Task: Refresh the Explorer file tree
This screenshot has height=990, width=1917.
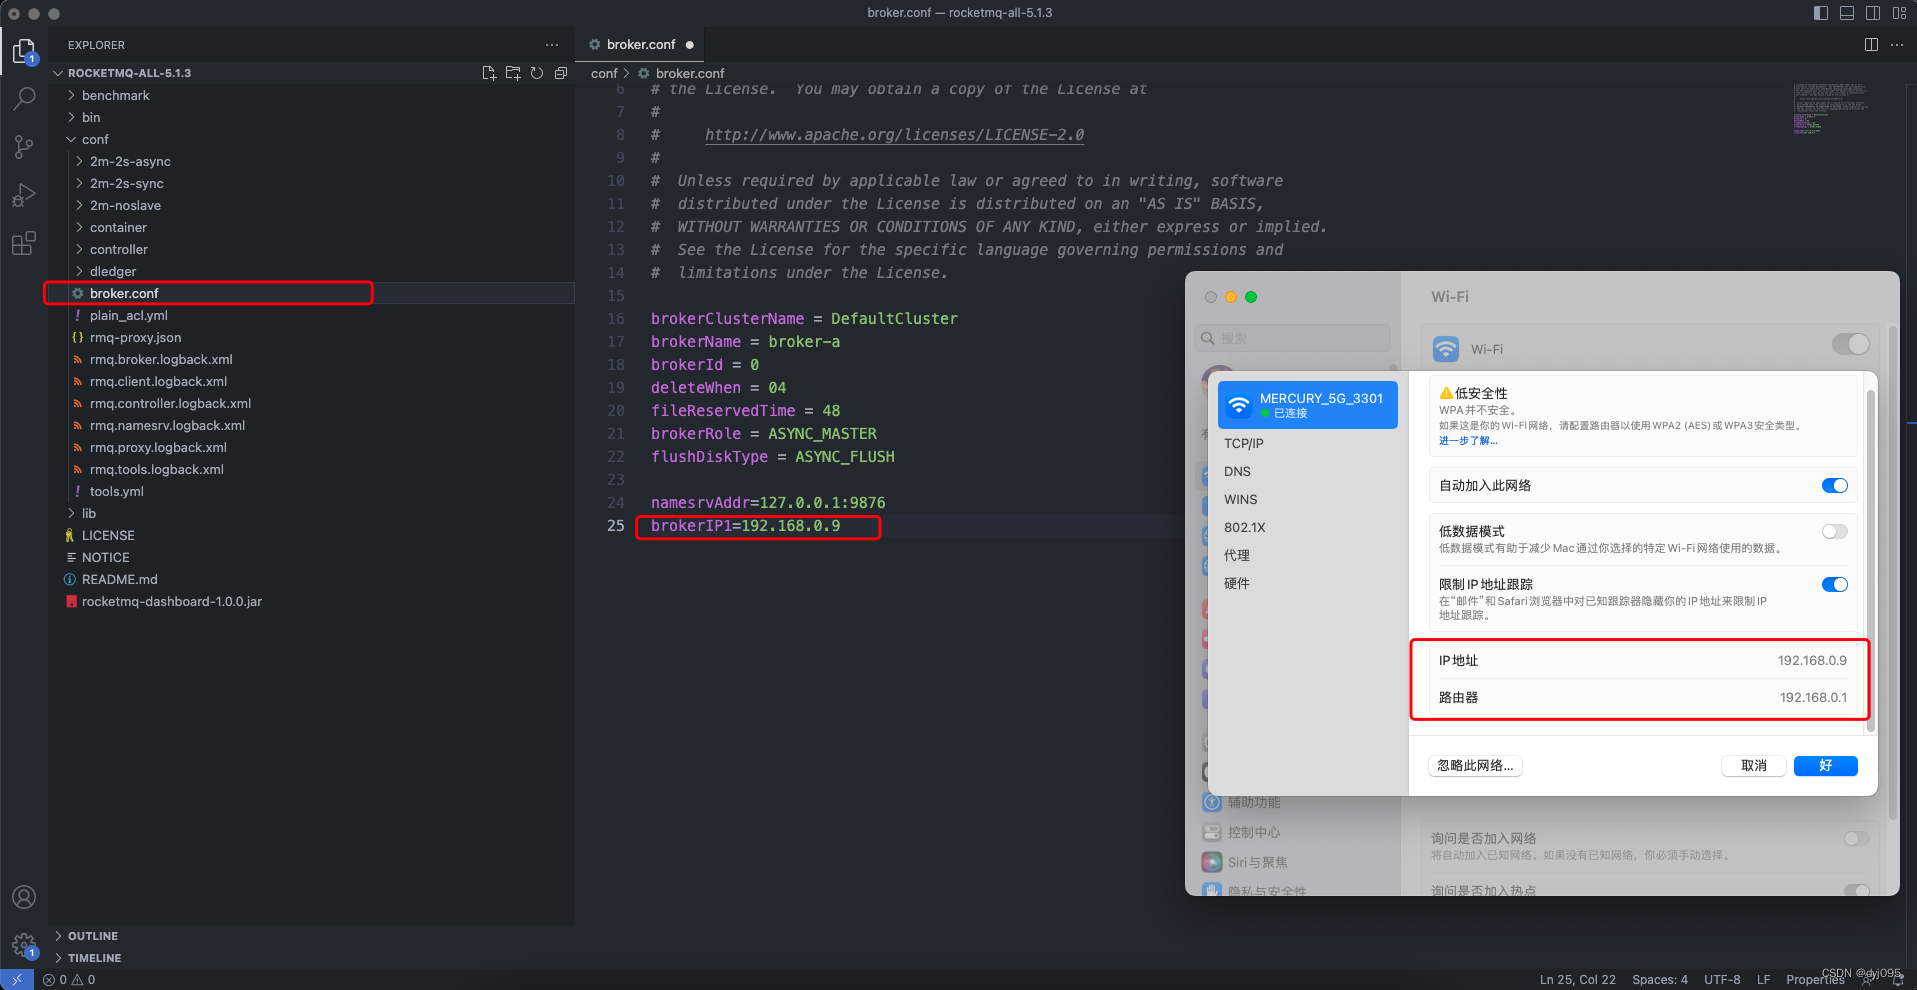Action: (x=536, y=72)
